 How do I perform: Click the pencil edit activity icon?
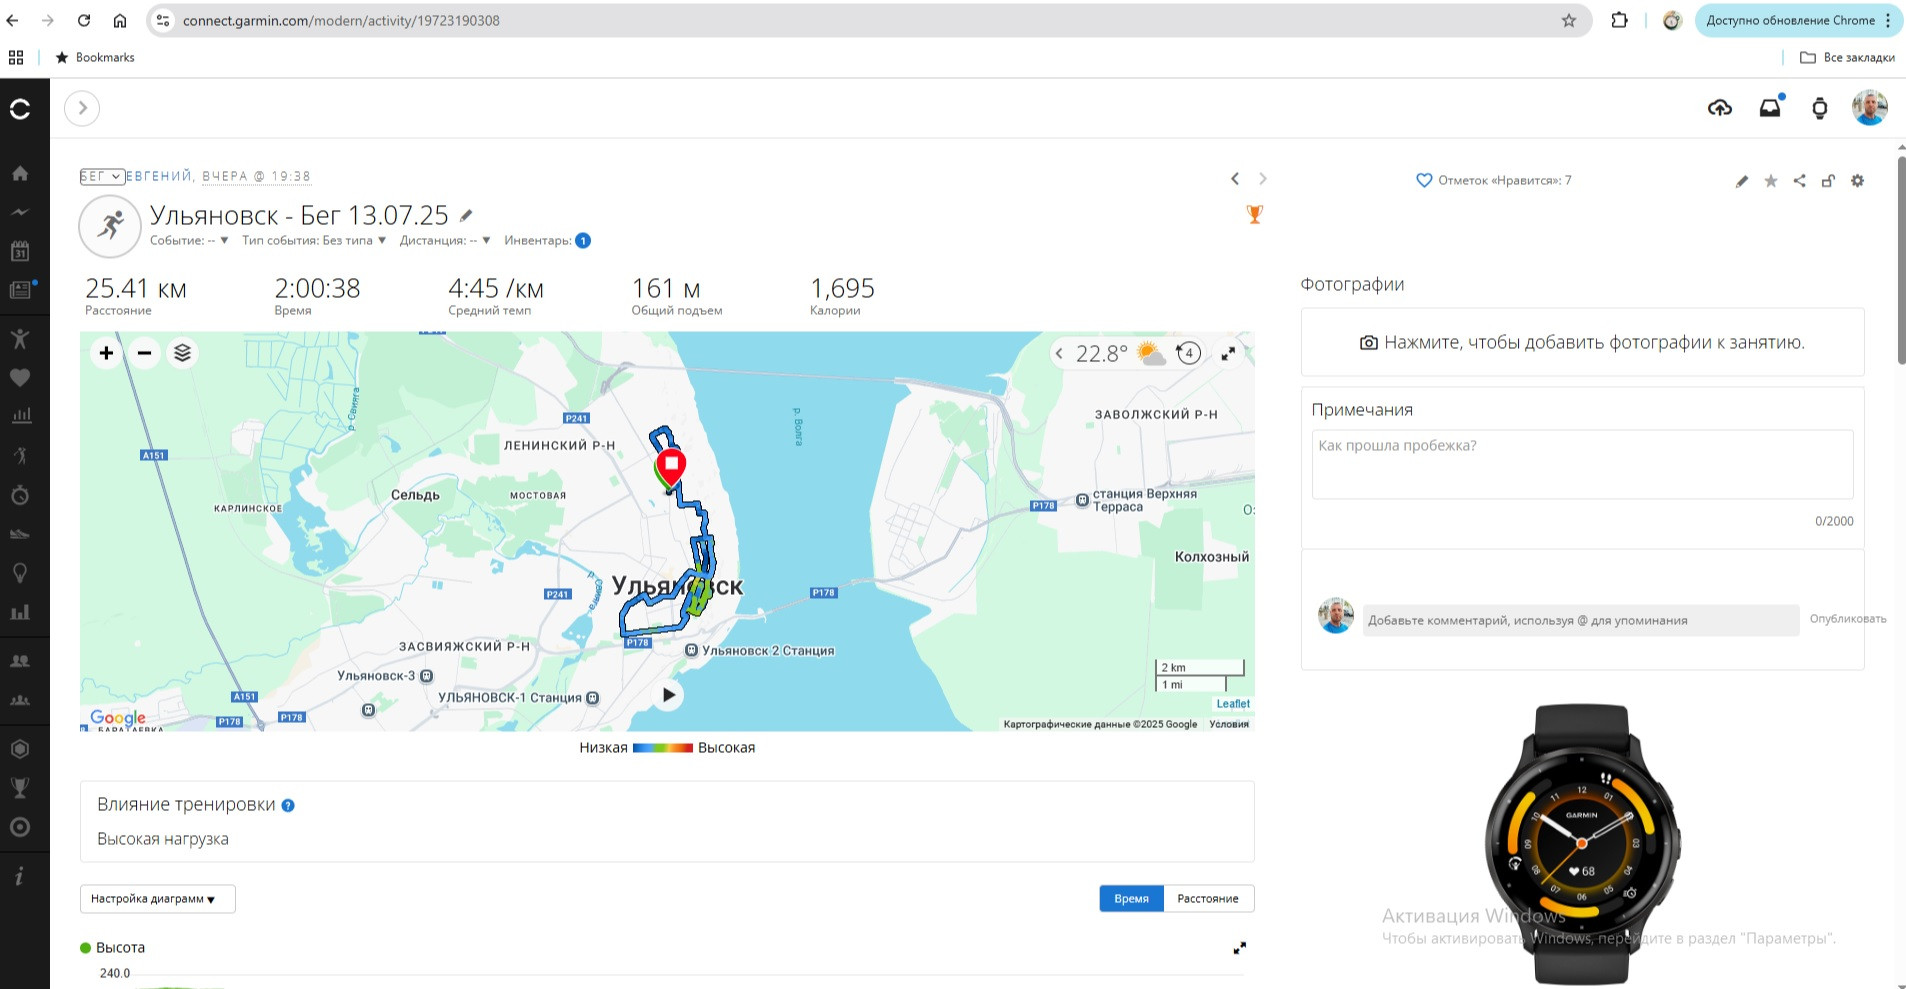click(x=1742, y=181)
